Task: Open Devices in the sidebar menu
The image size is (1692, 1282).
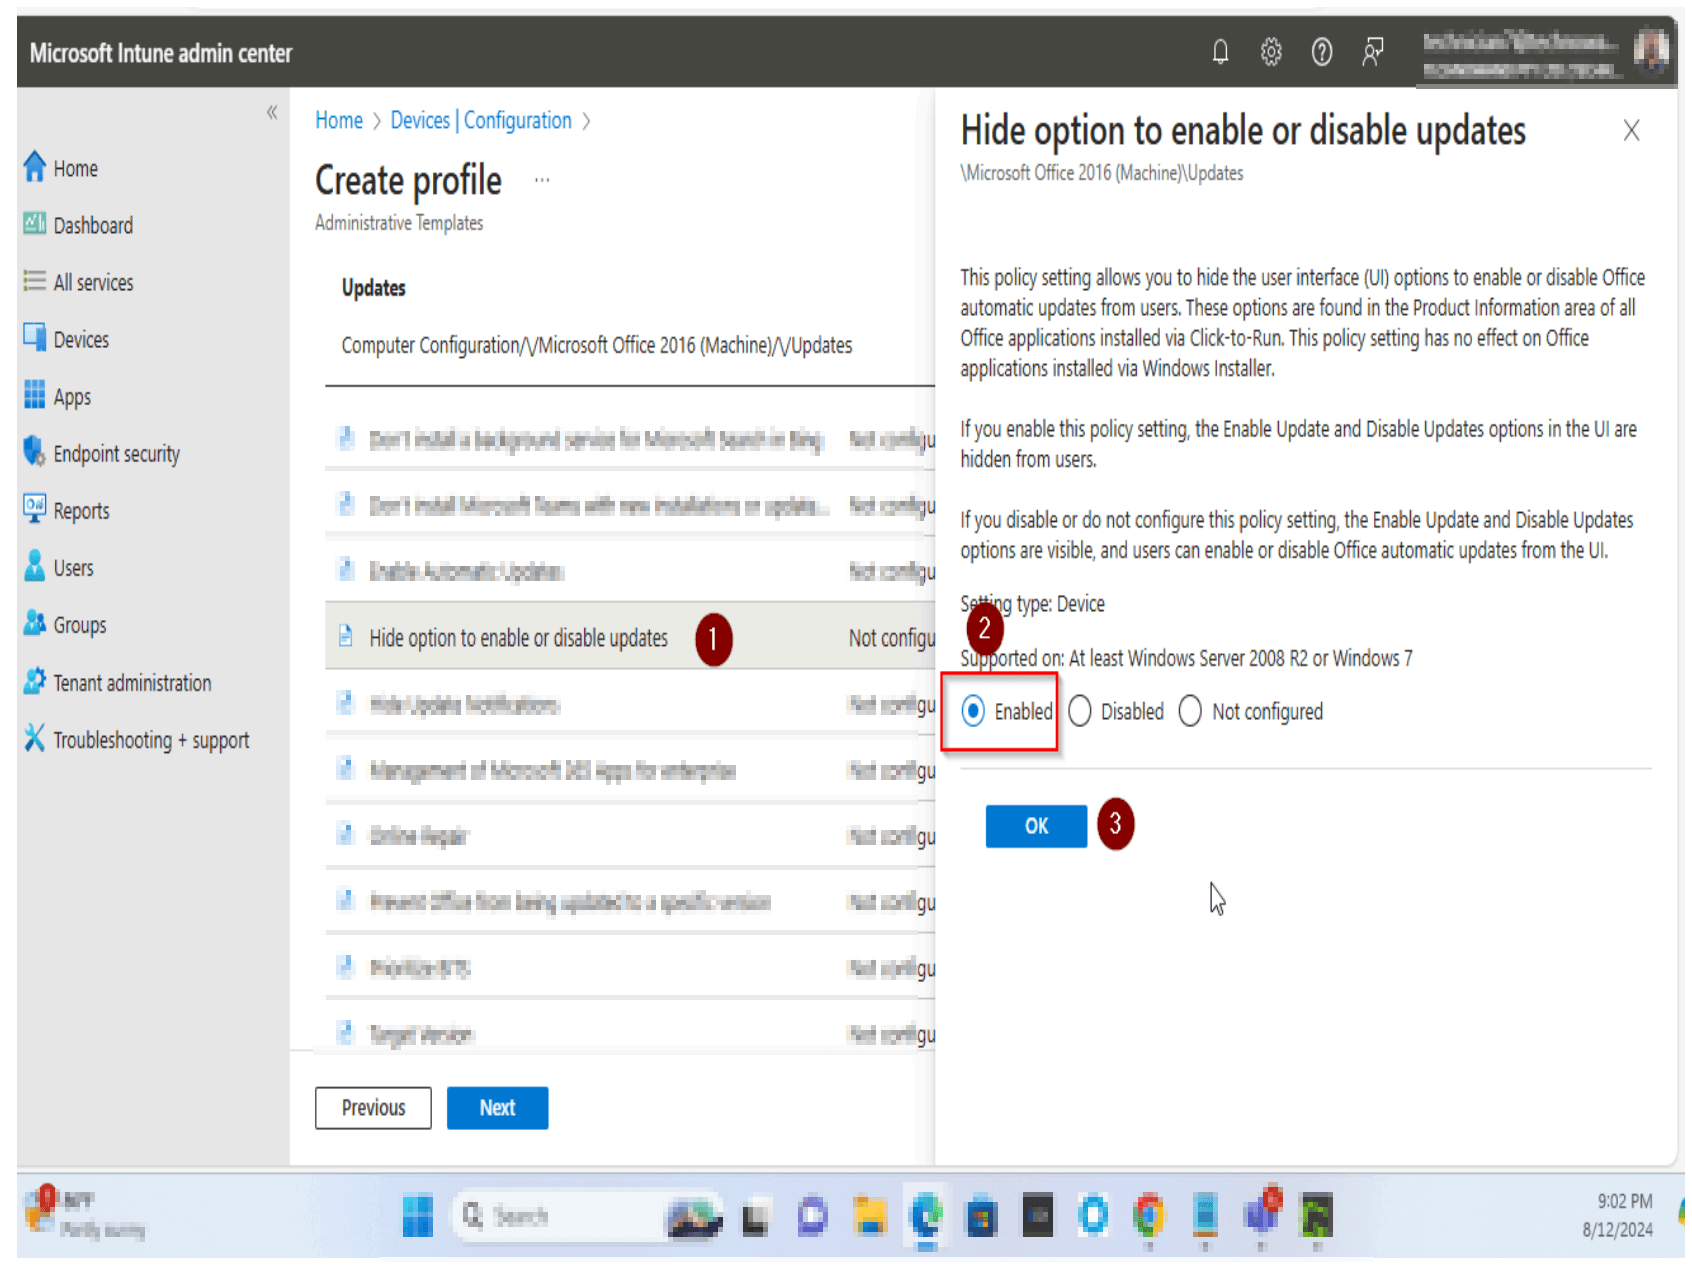Action: pyautogui.click(x=81, y=339)
